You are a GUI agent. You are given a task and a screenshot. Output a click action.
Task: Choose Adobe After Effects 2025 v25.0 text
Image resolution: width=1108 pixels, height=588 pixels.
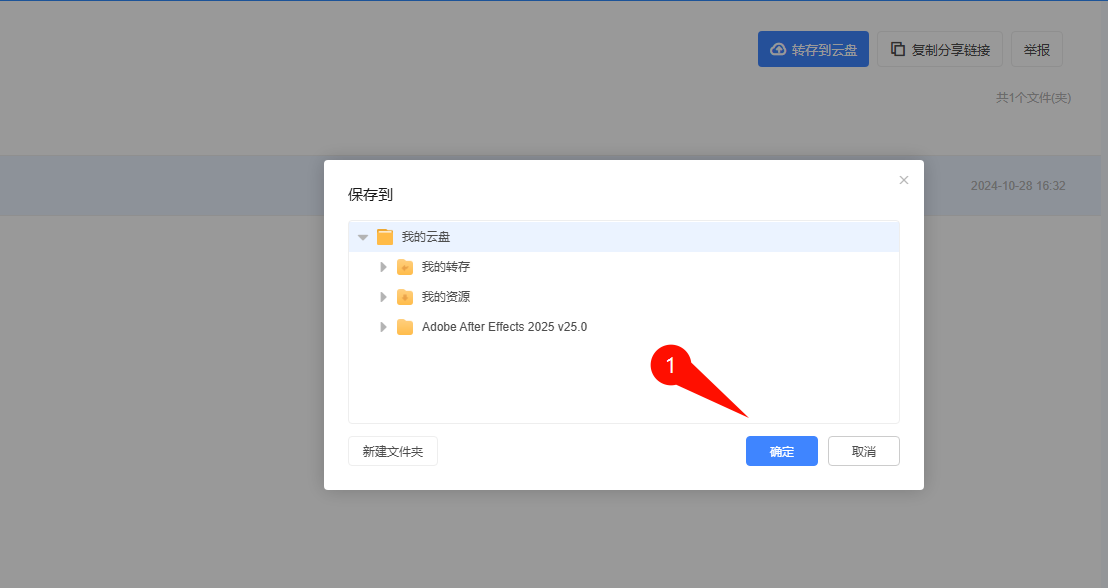[x=505, y=327]
